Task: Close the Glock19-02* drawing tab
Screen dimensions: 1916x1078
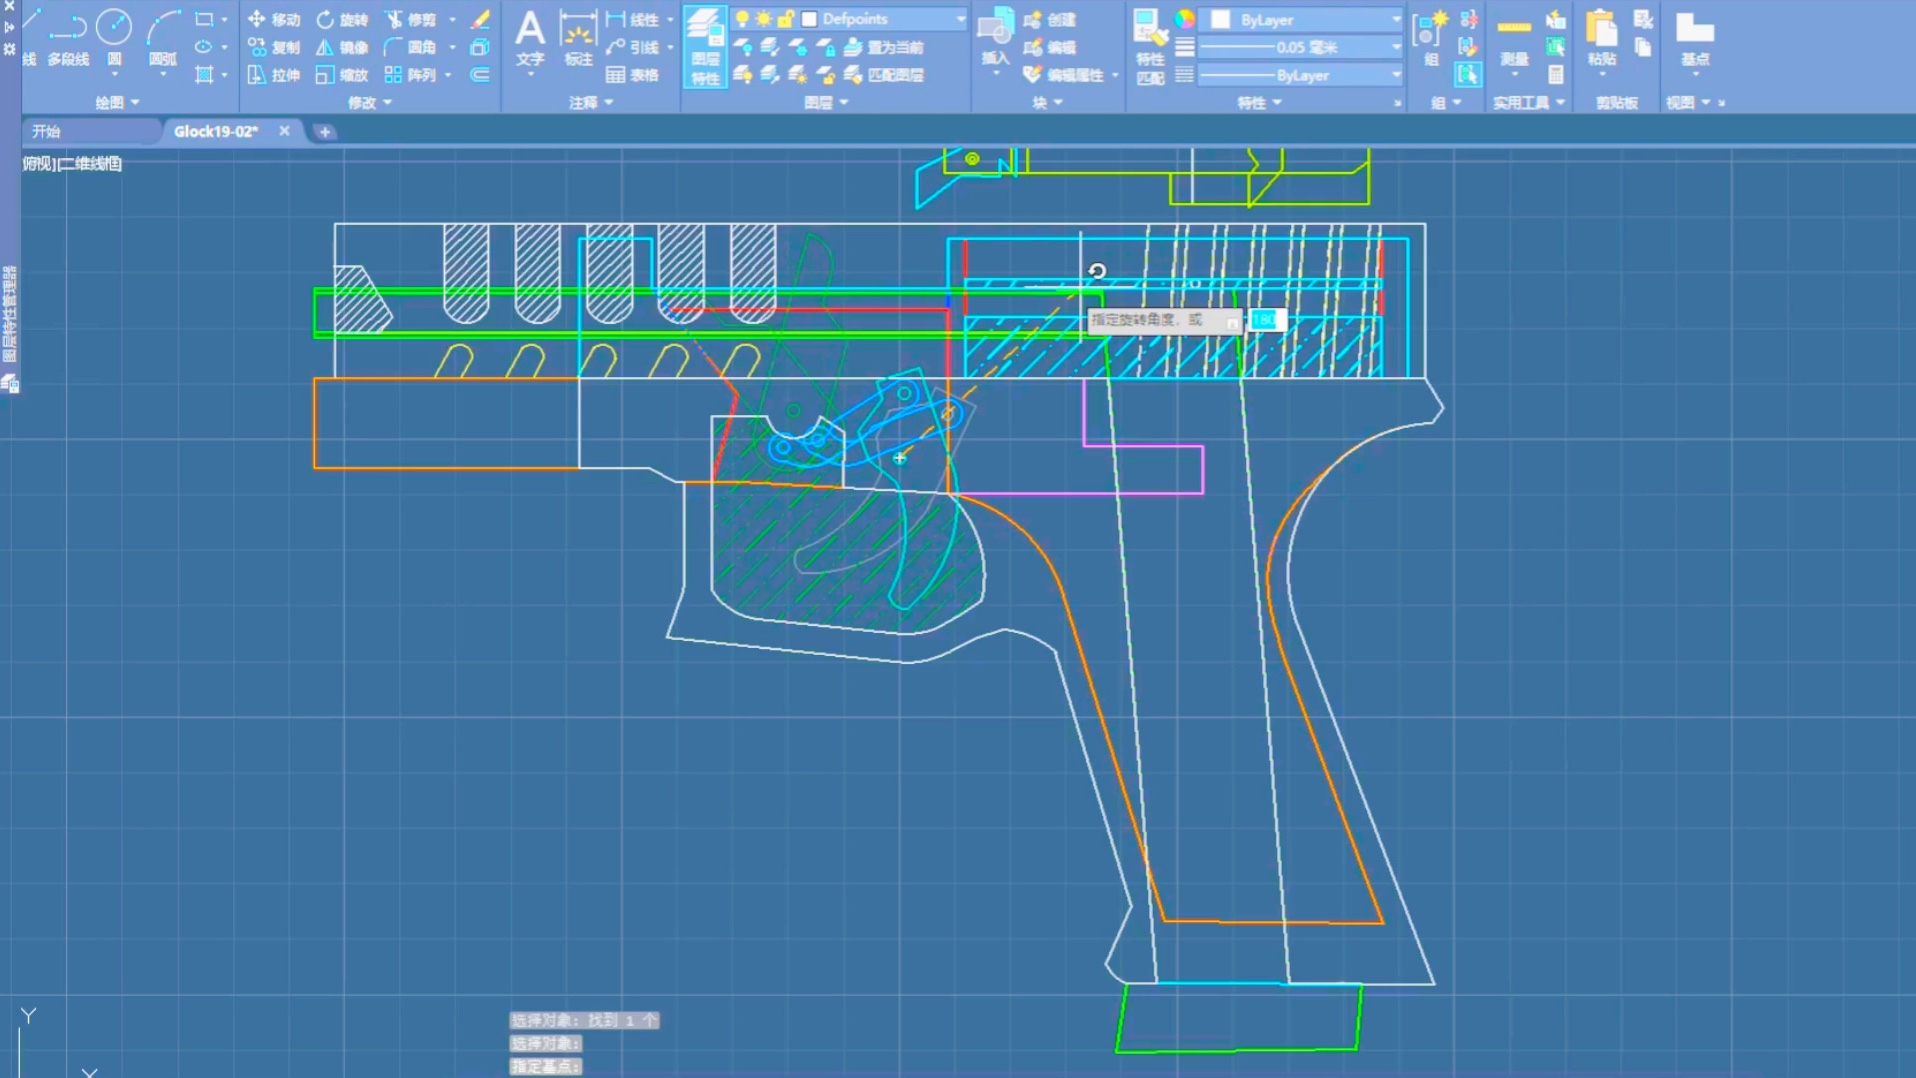Action: click(x=284, y=131)
